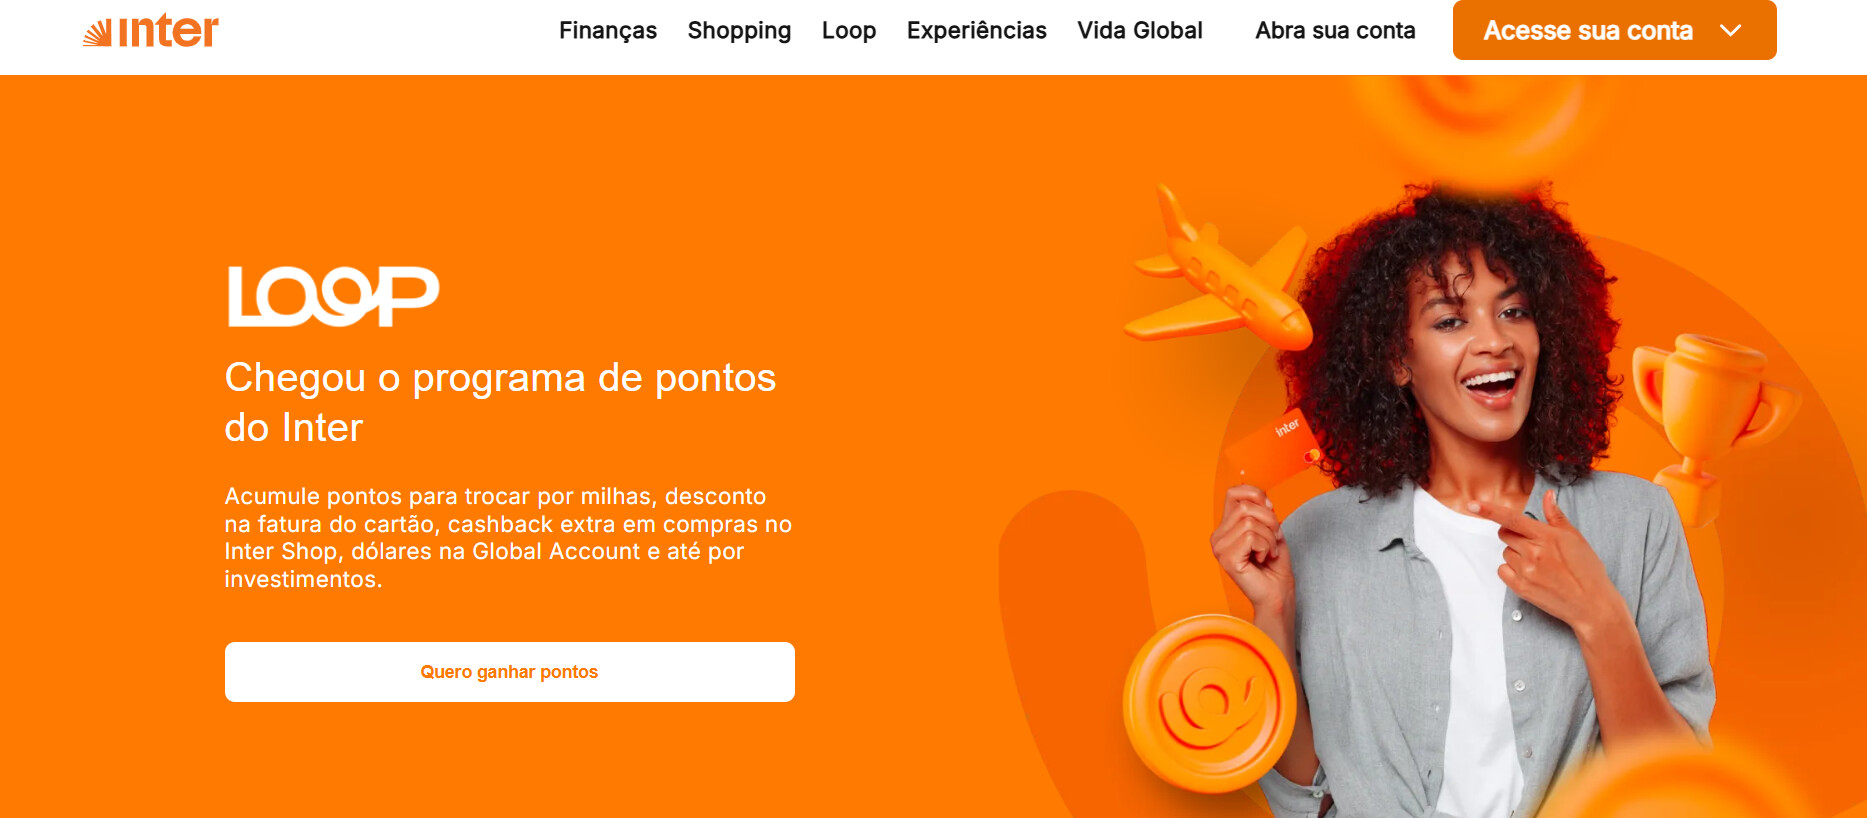The image size is (1867, 818).
Task: Click the white LOOP logo
Action: 333,296
